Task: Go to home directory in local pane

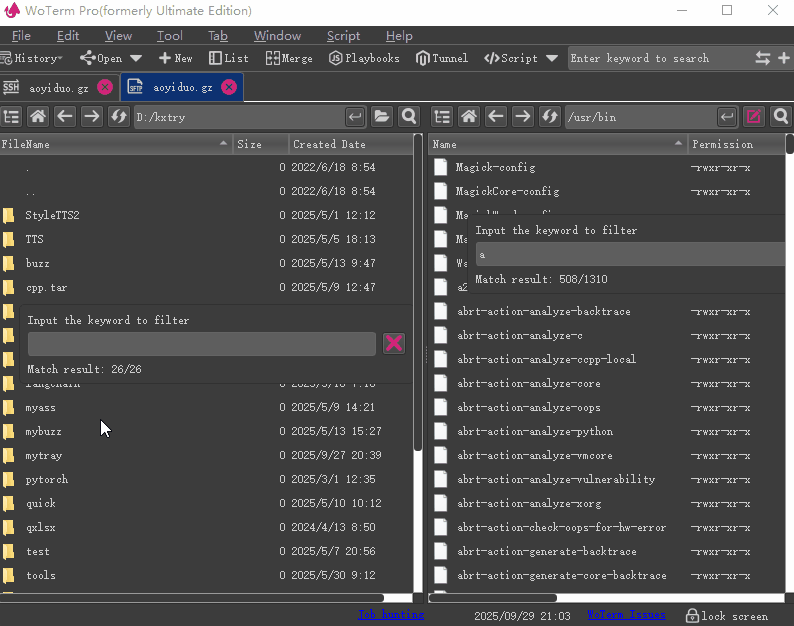Action: 40,117
